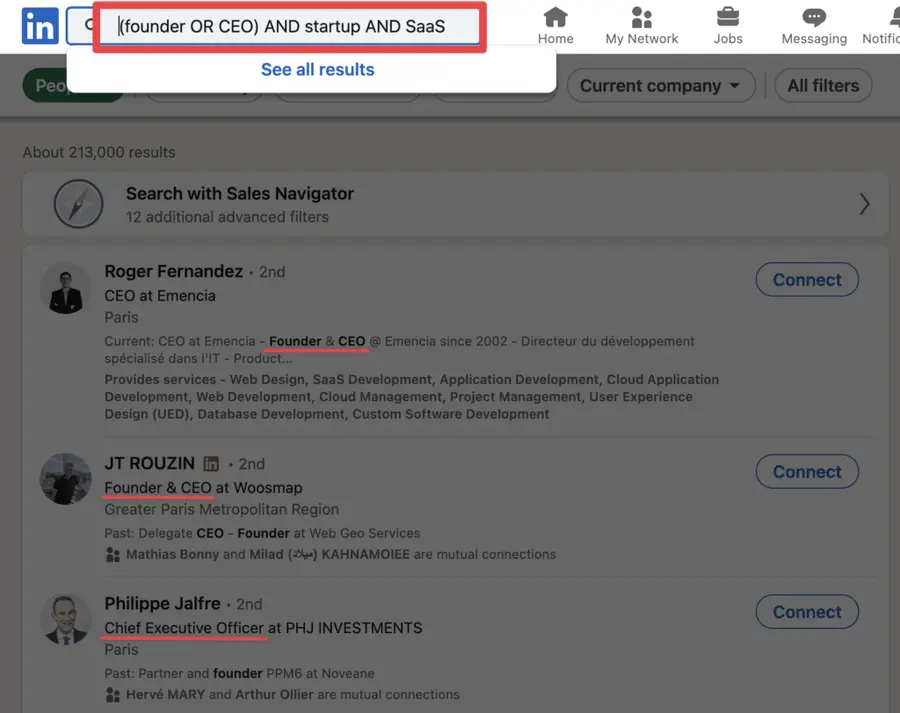
Task: Open the All filters panel
Action: click(x=822, y=85)
